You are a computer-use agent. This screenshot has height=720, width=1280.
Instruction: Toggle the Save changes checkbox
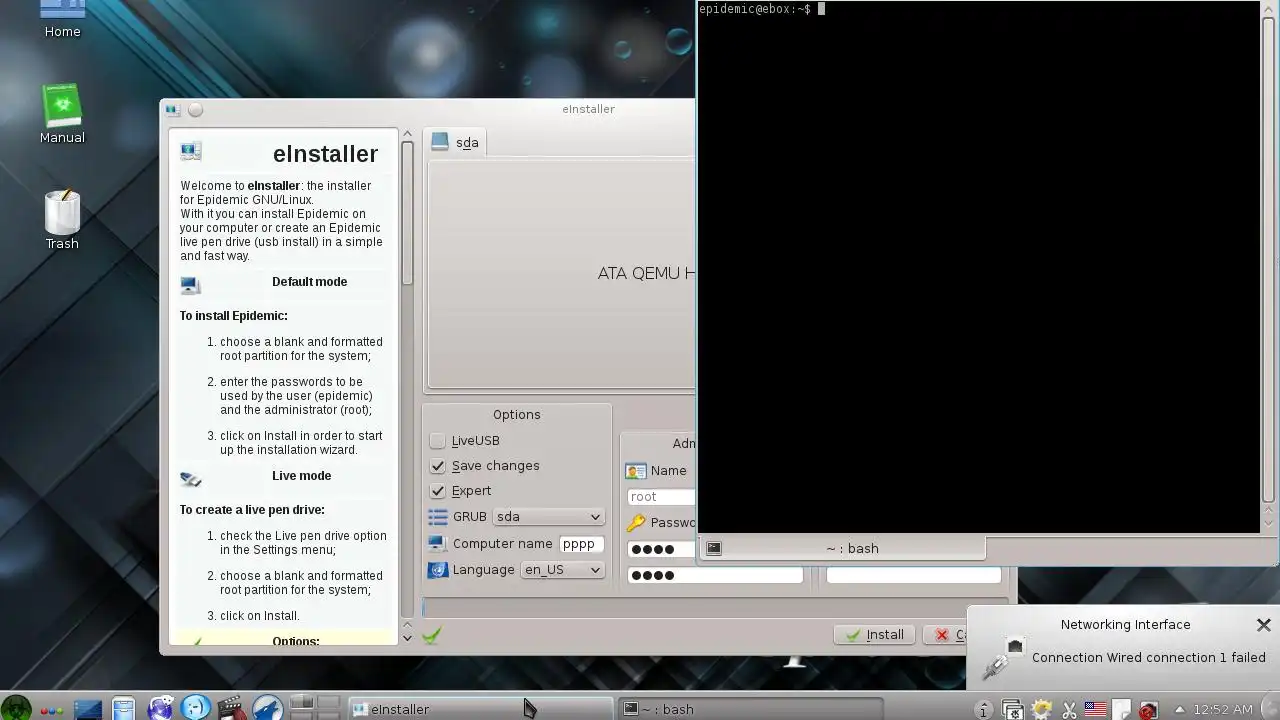pos(437,466)
